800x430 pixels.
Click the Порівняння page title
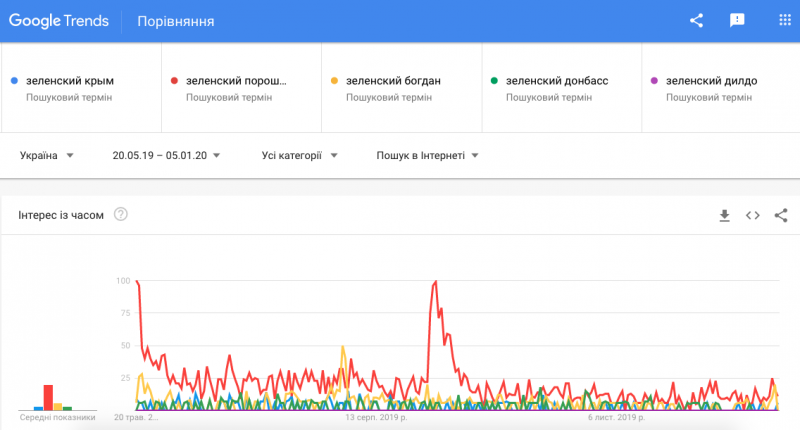175,21
